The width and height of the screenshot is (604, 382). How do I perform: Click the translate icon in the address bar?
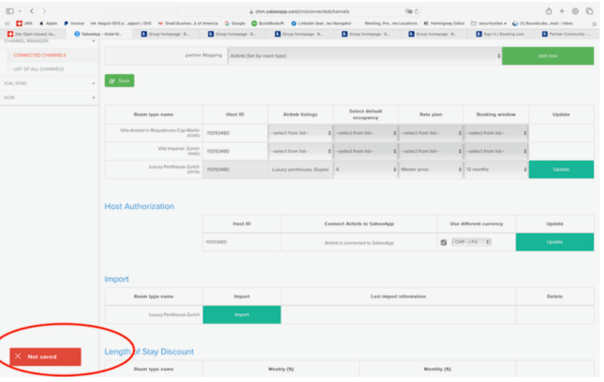click(x=408, y=12)
